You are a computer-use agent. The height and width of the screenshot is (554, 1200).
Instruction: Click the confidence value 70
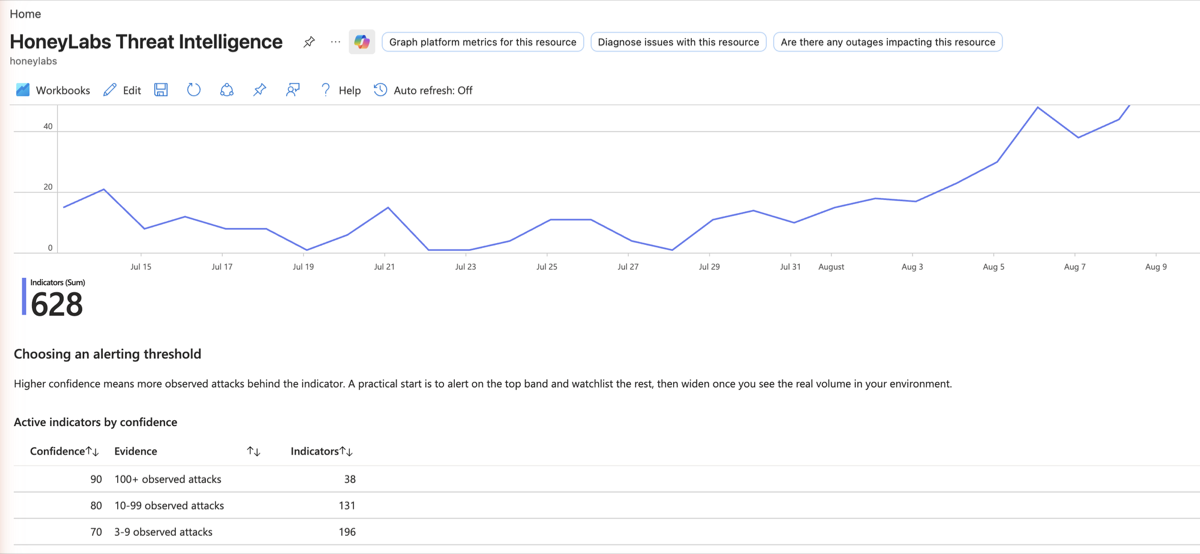pyautogui.click(x=96, y=532)
